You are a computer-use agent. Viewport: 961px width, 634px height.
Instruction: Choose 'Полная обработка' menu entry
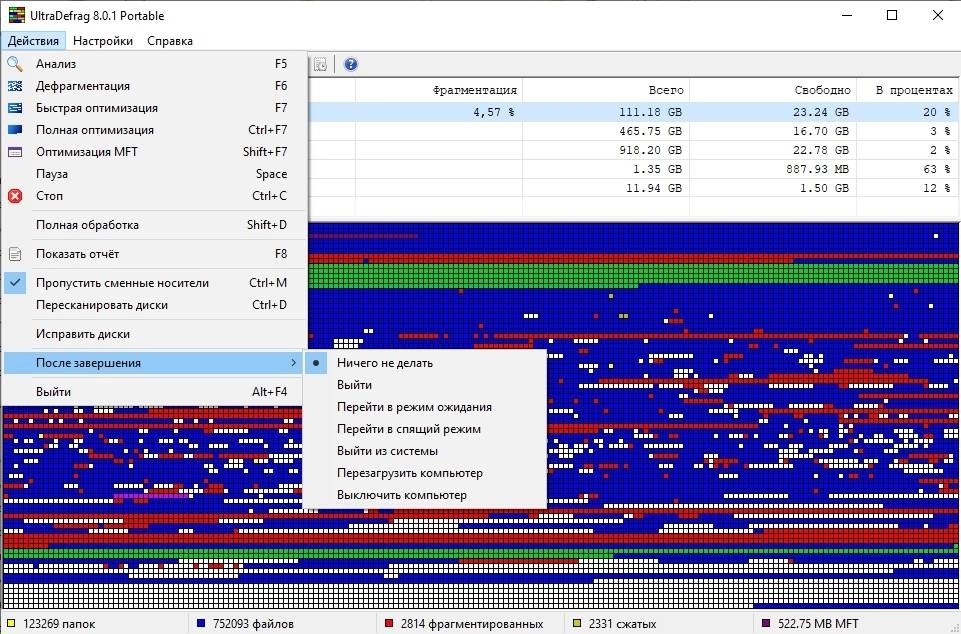153,225
